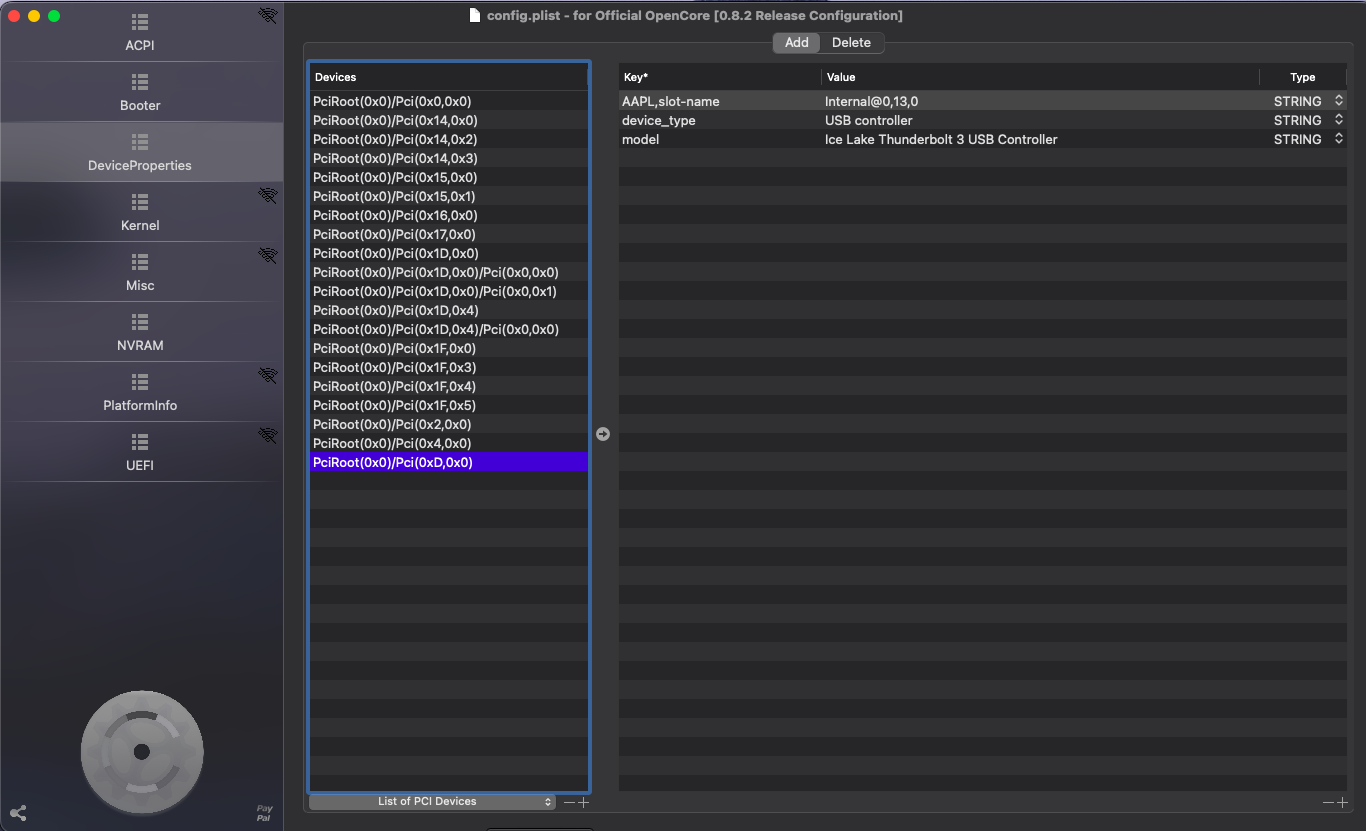
Task: Select the DeviceProperties tab
Action: coord(140,153)
